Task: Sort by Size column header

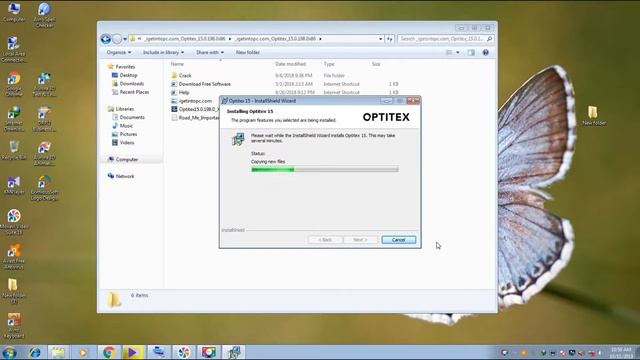Action: 376,64
